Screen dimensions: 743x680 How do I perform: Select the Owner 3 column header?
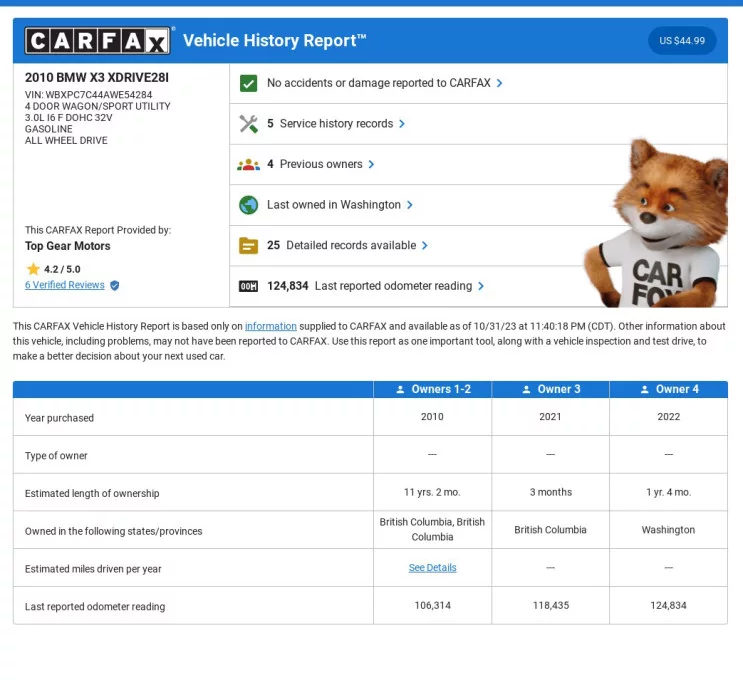coord(550,389)
